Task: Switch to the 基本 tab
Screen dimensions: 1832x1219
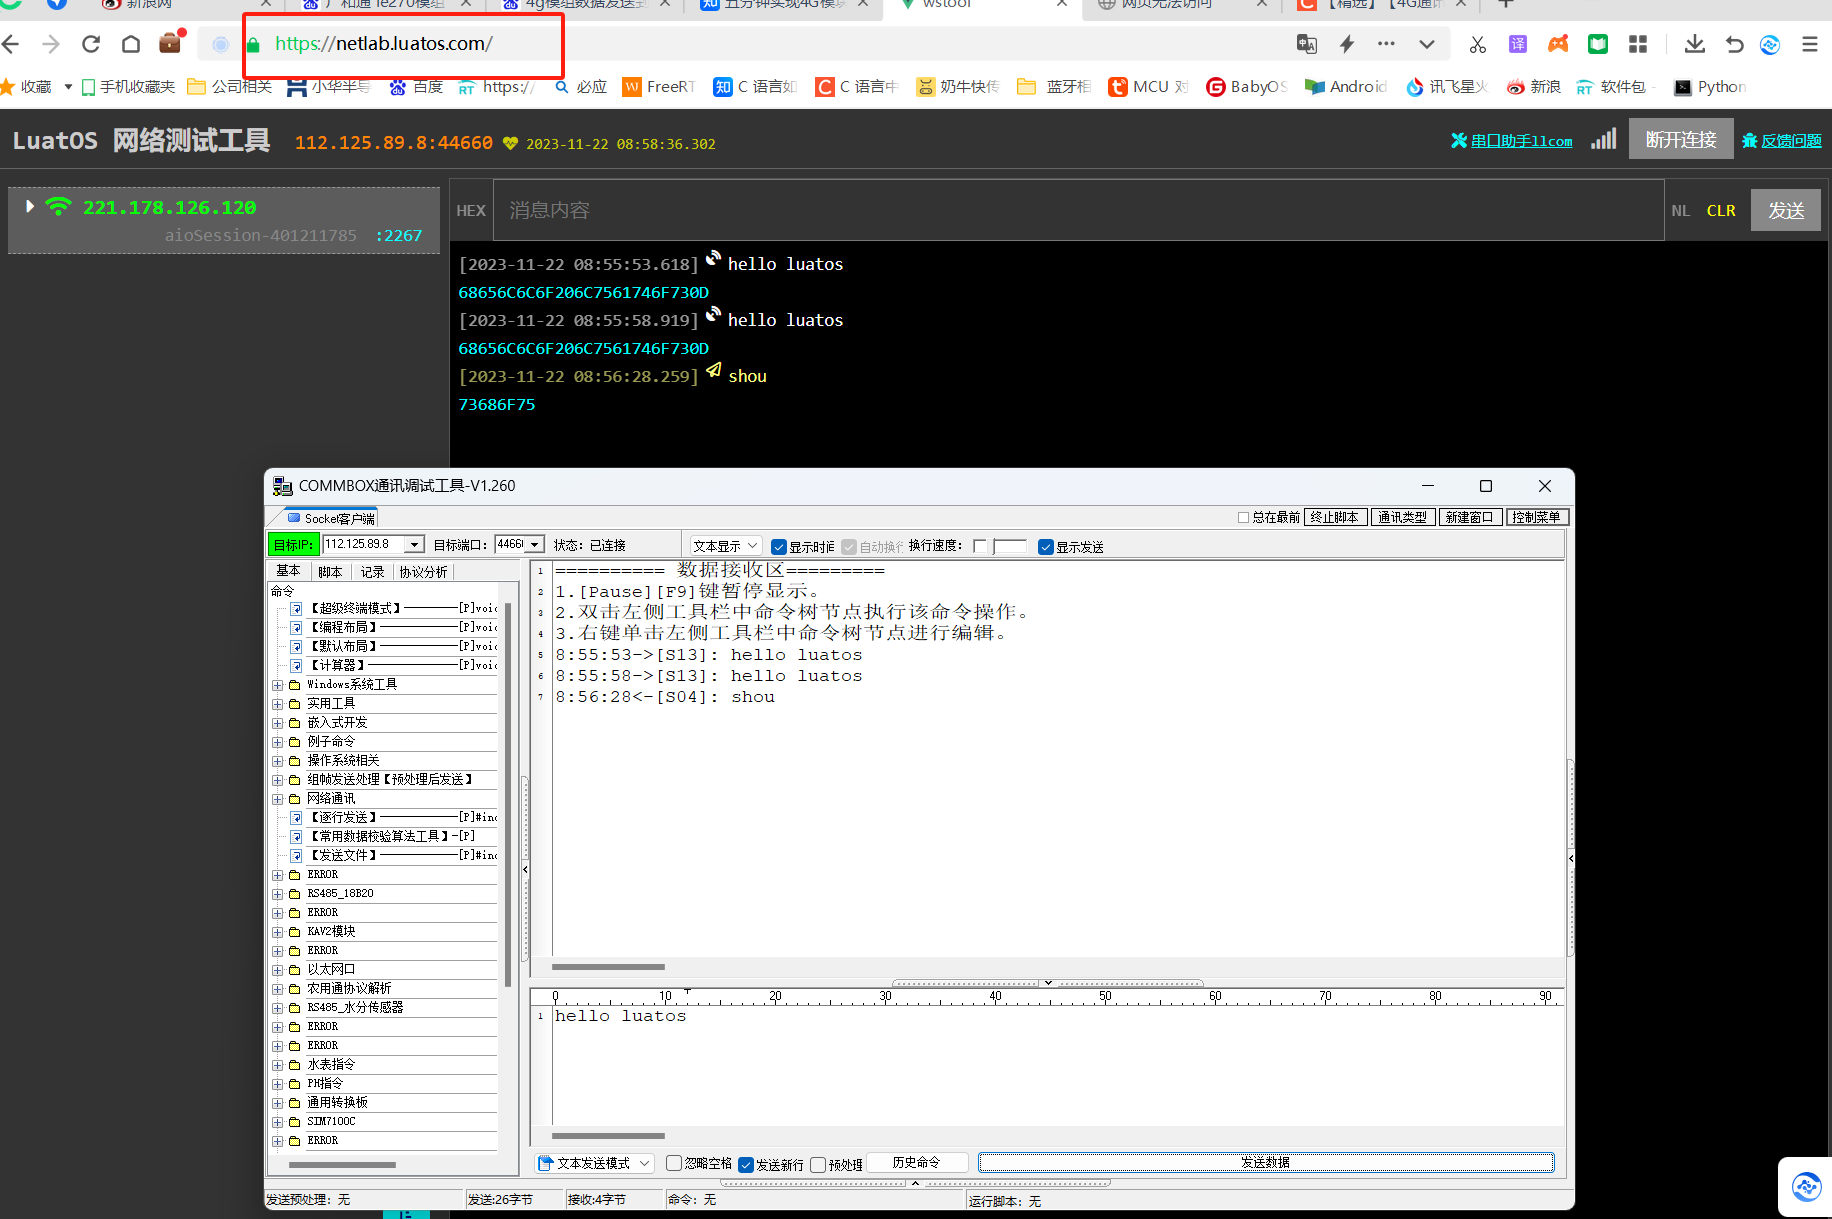Action: 288,571
